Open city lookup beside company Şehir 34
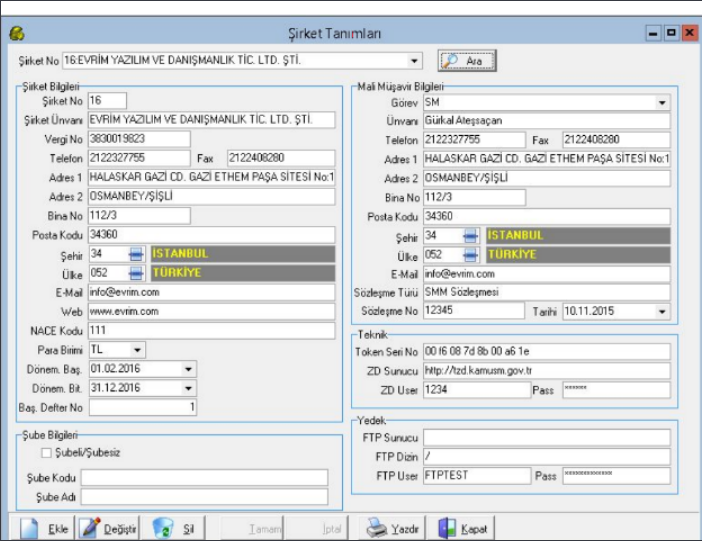This screenshot has width=702, height=541. click(137, 254)
